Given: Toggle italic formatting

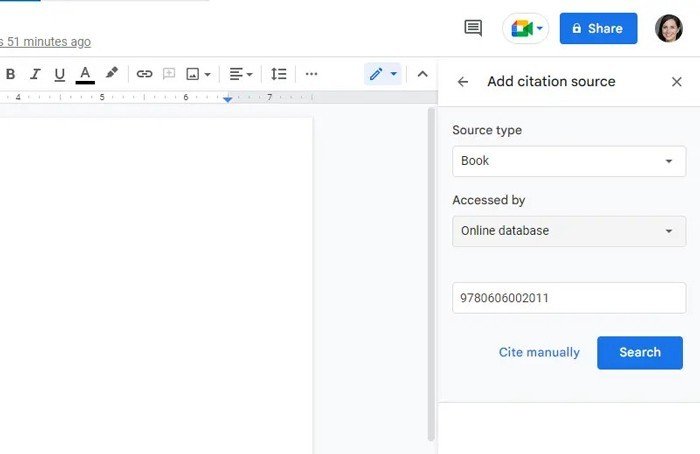Looking at the screenshot, I should click(x=36, y=74).
